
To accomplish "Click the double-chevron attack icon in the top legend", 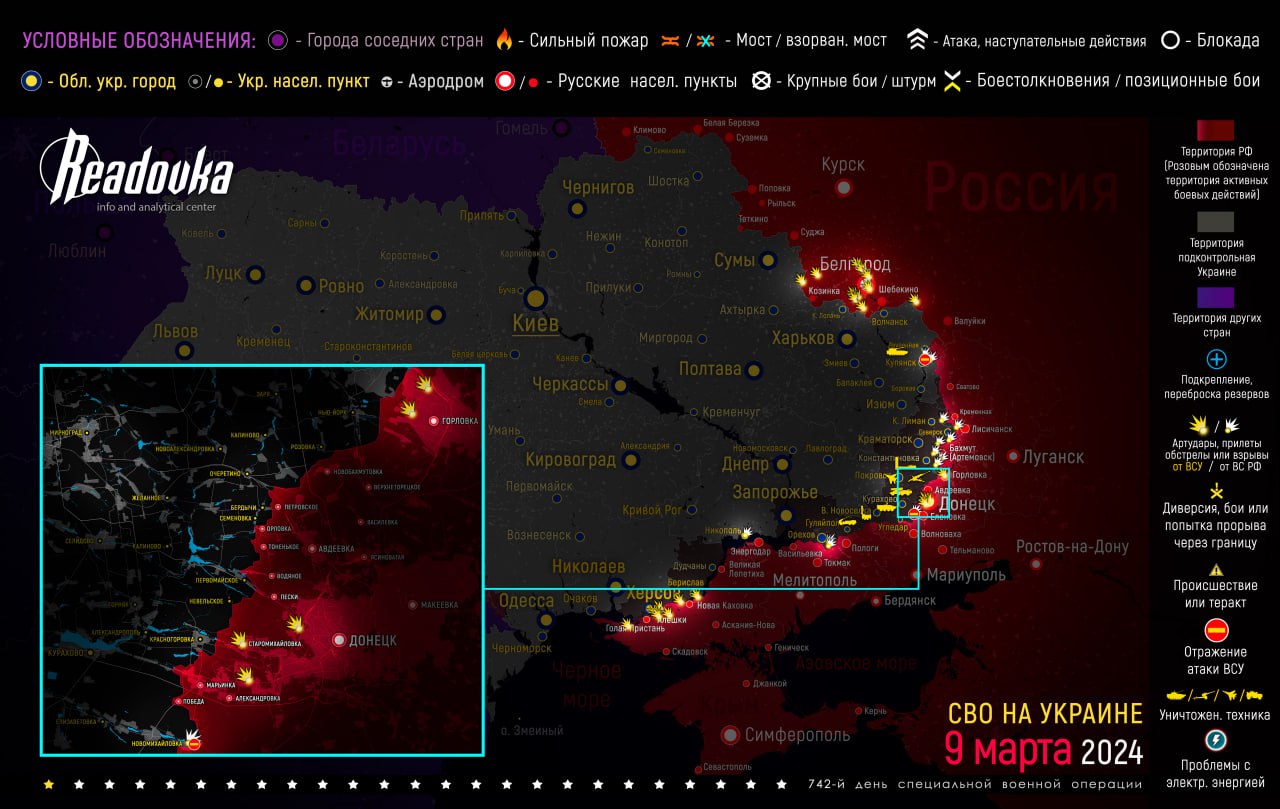I will coord(916,41).
